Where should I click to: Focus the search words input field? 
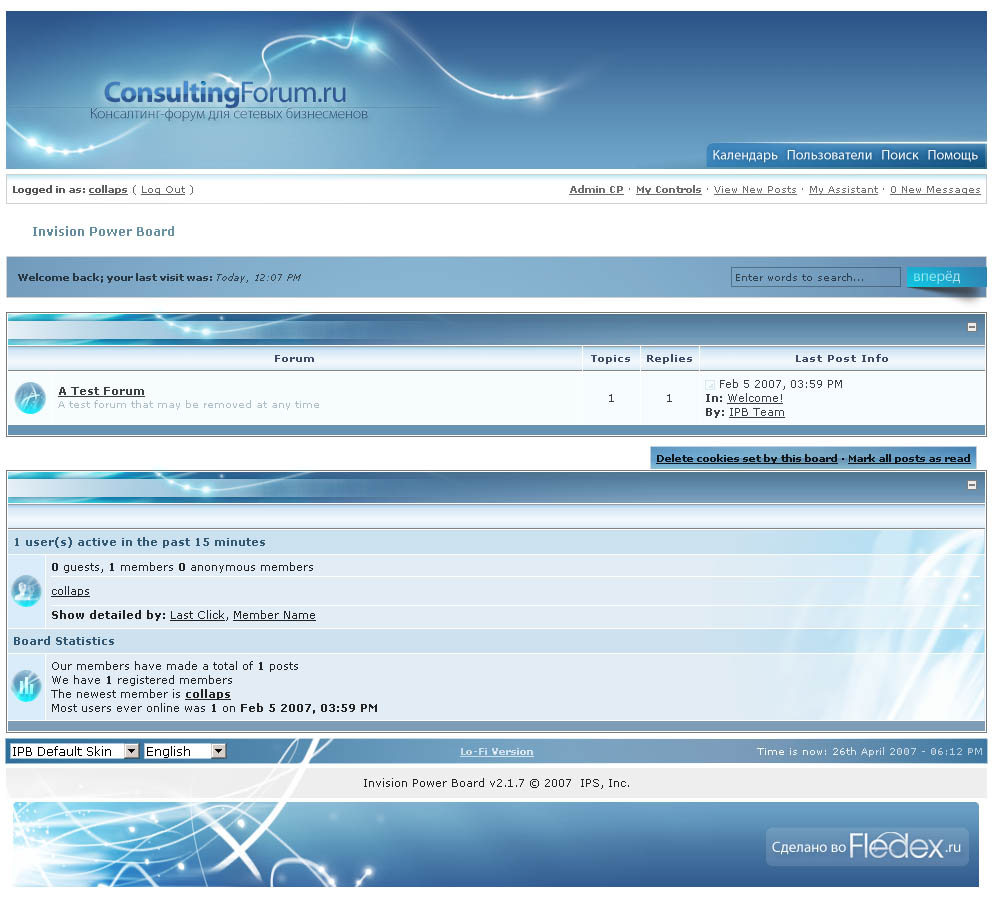pyautogui.click(x=815, y=277)
